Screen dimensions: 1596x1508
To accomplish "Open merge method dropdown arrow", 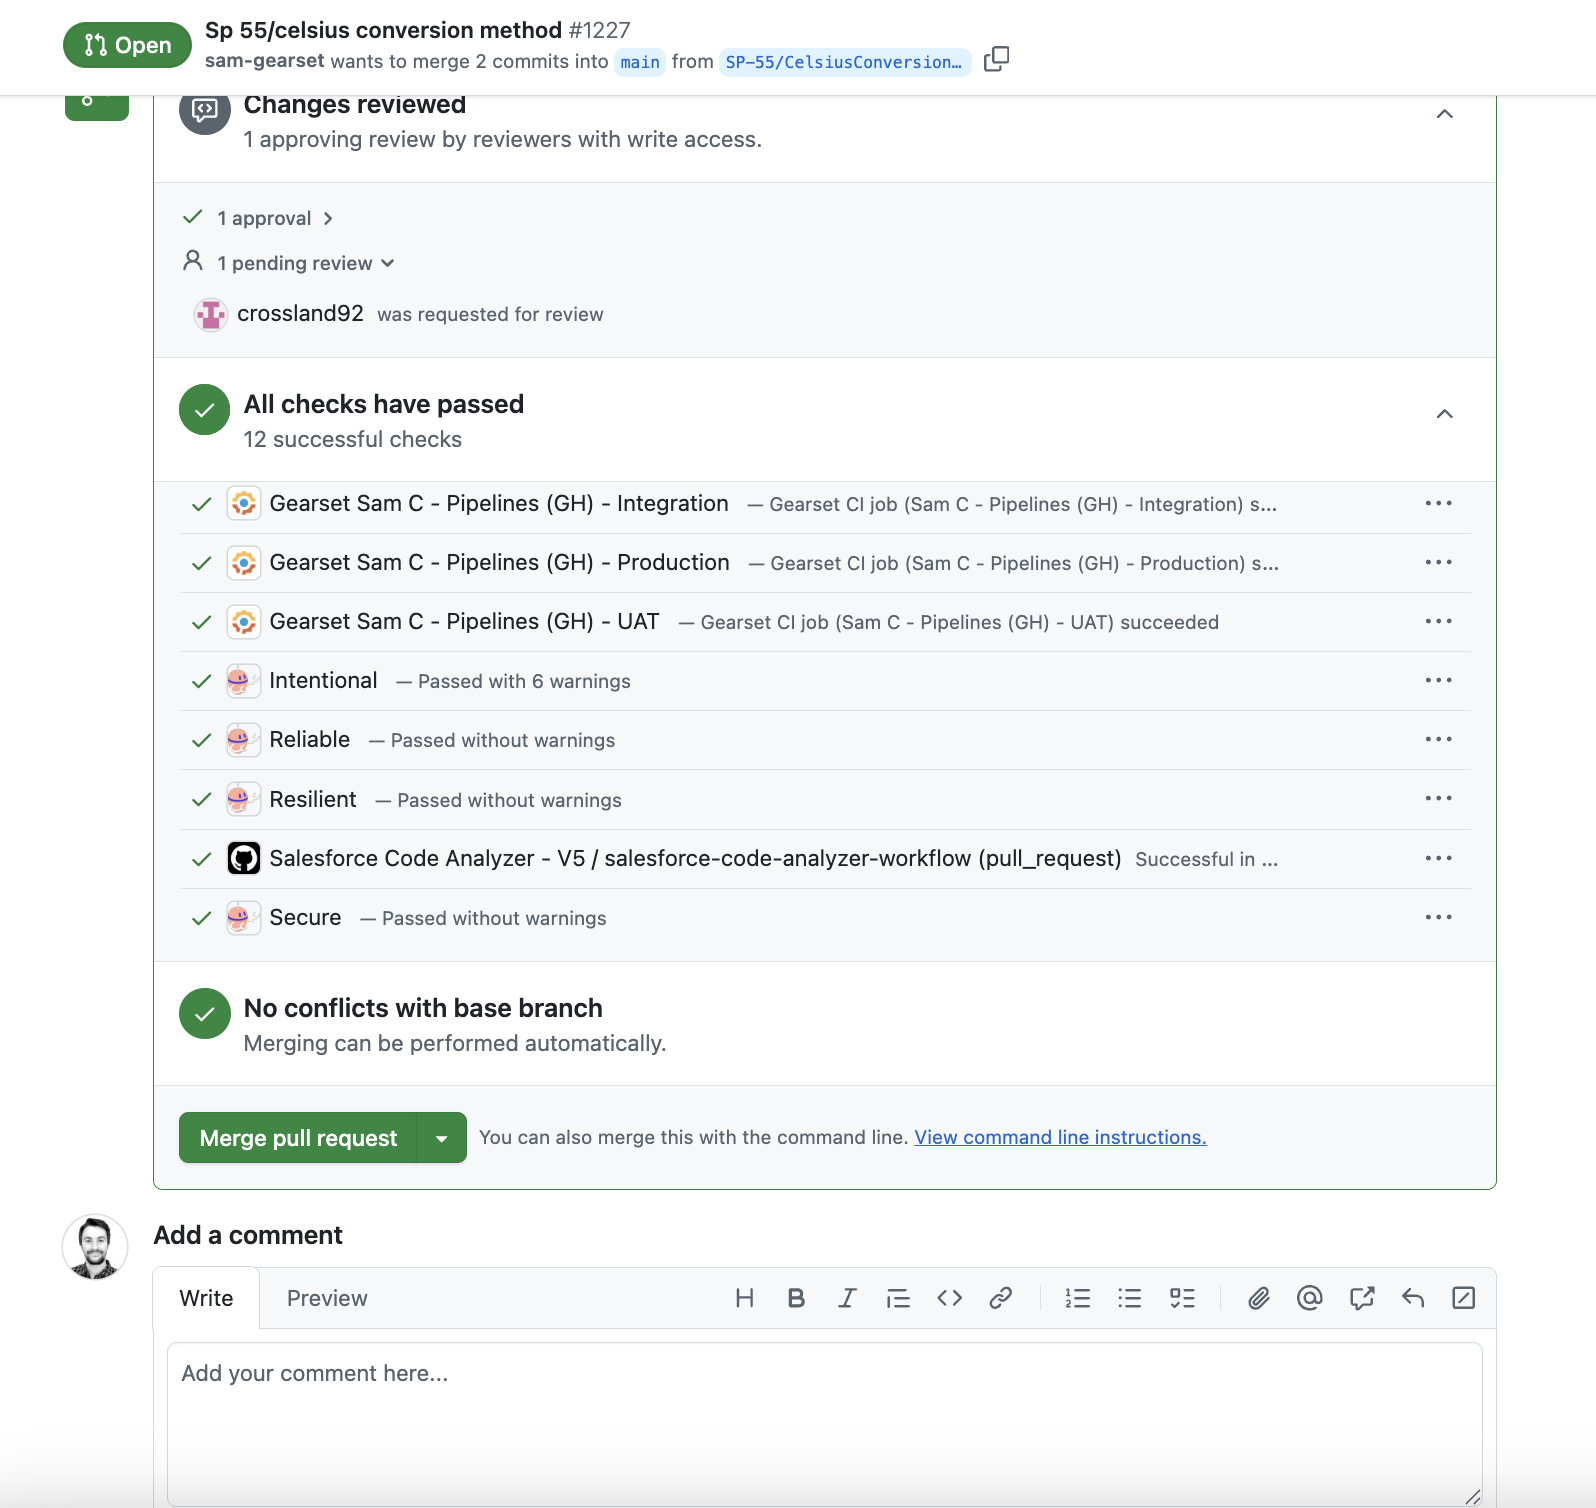I will 441,1138.
